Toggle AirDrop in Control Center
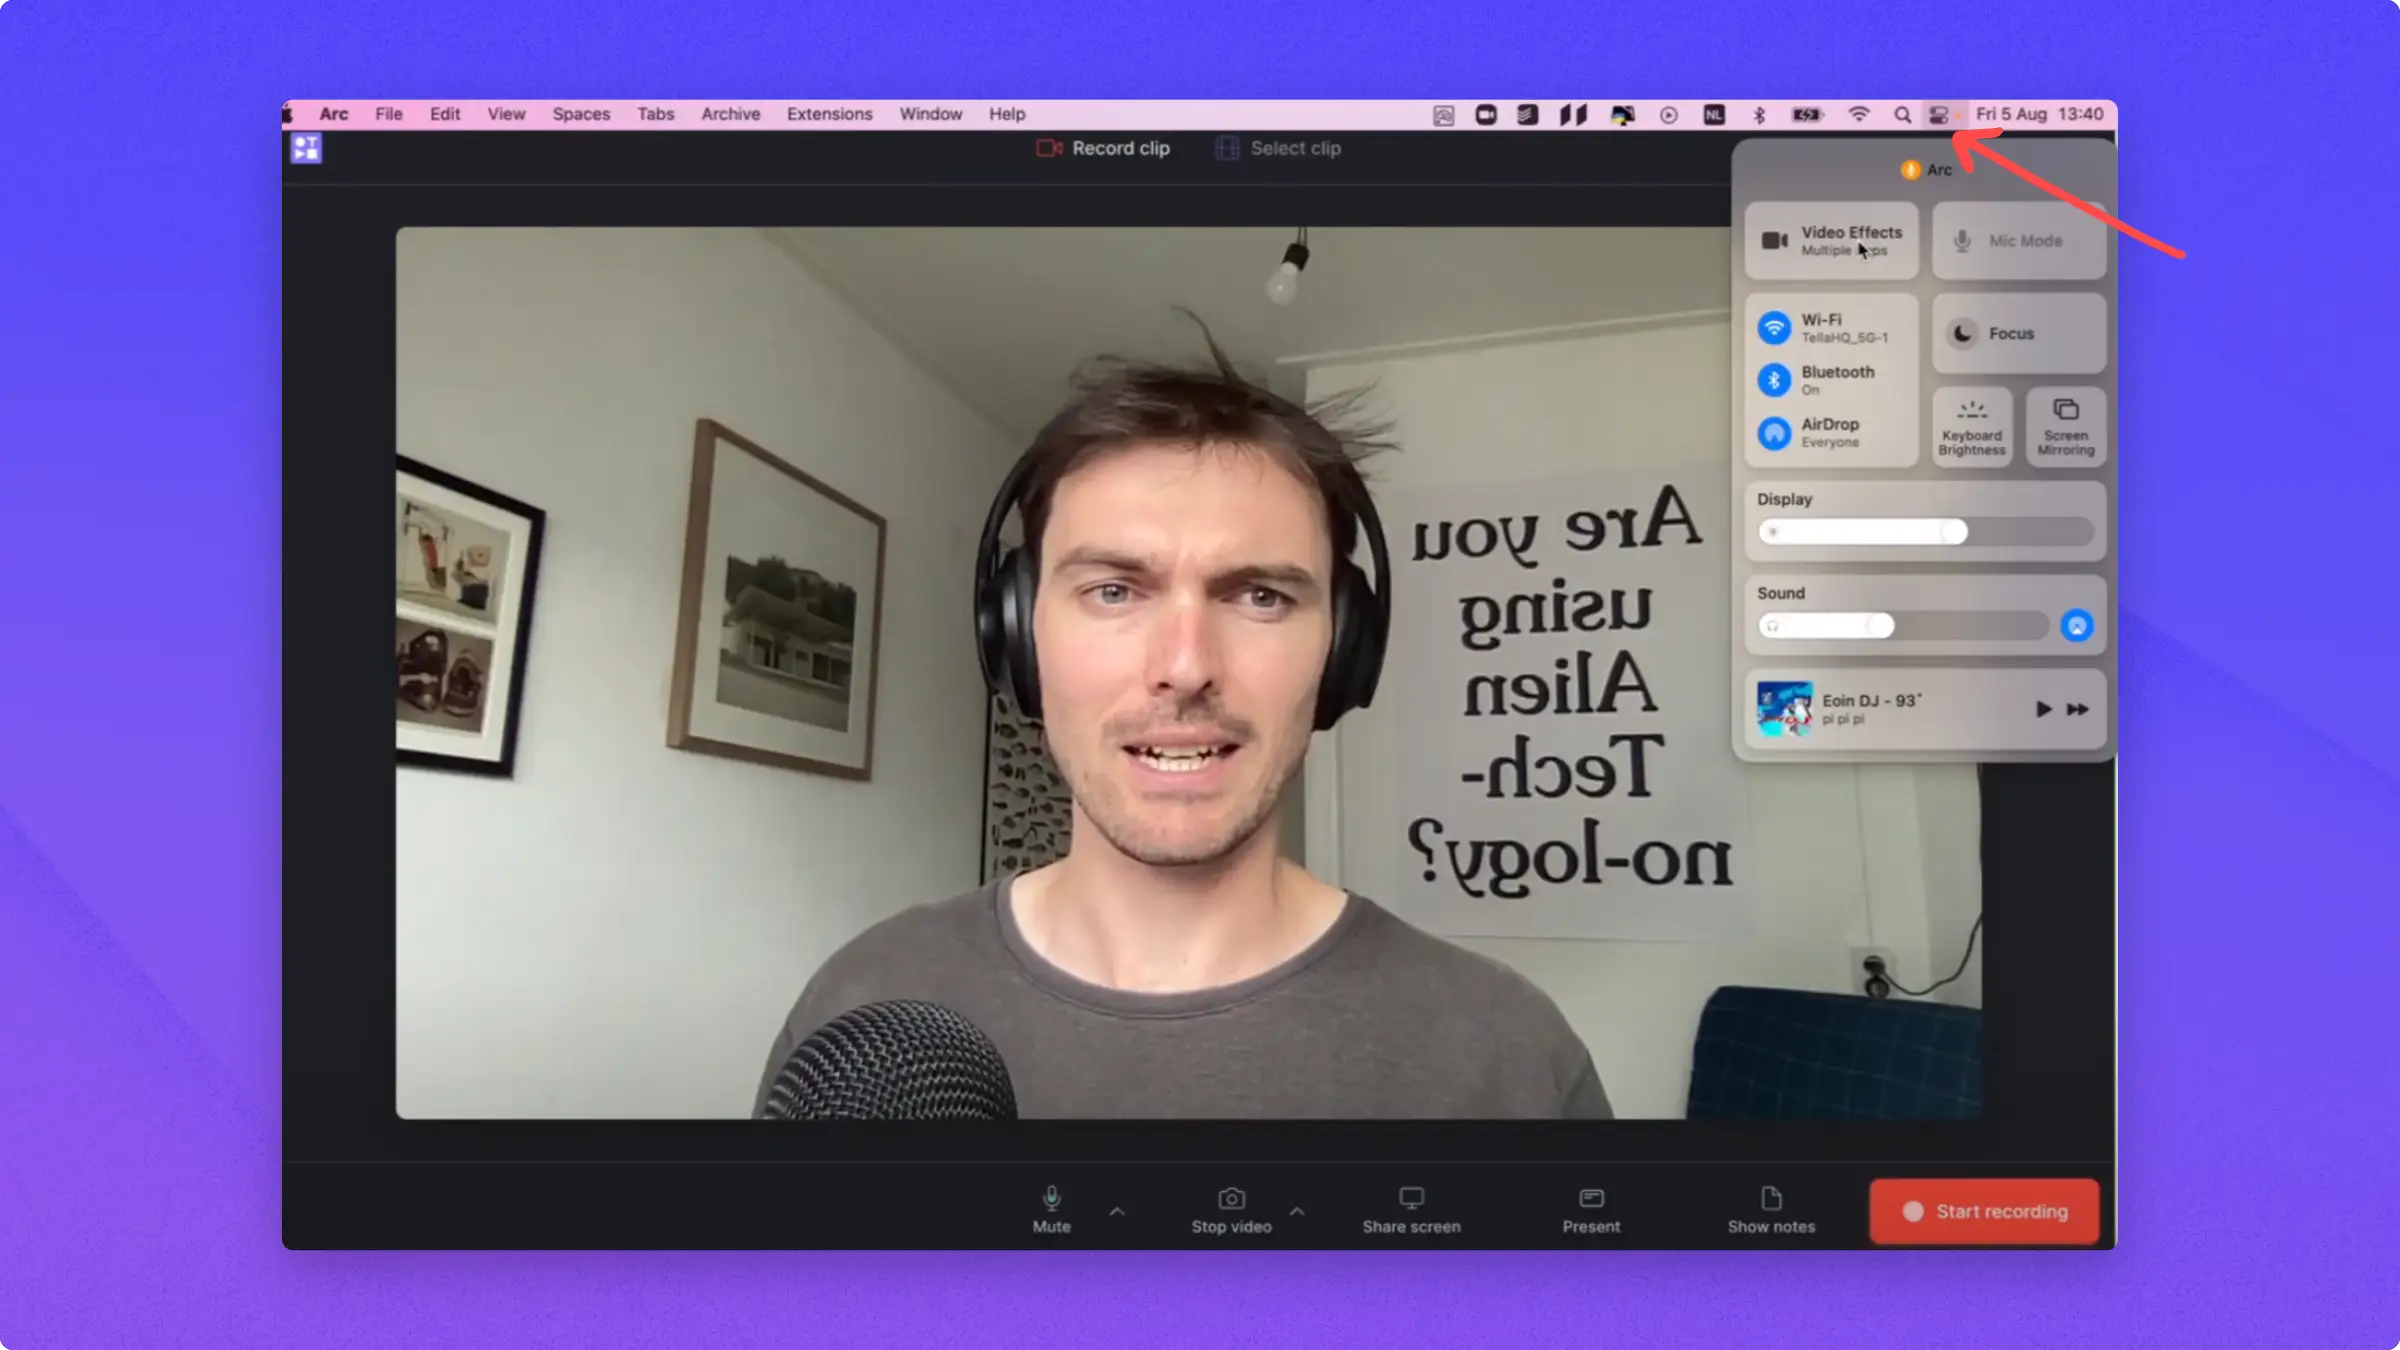The width and height of the screenshot is (2400, 1350). (1774, 433)
